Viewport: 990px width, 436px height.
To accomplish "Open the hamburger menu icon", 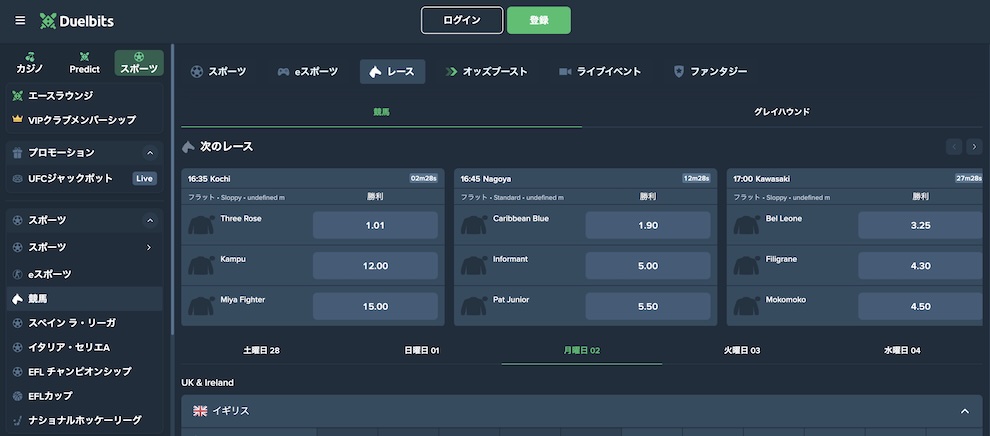I will (20, 21).
